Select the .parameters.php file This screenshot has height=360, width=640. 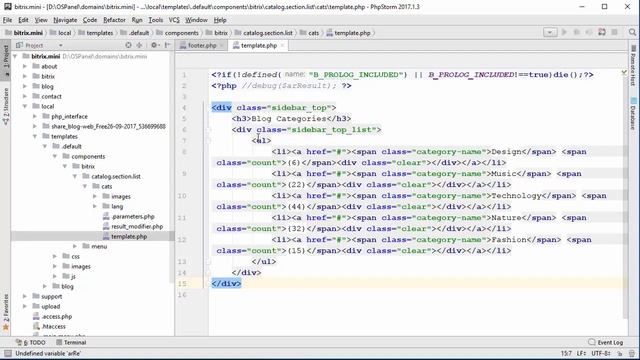point(128,216)
